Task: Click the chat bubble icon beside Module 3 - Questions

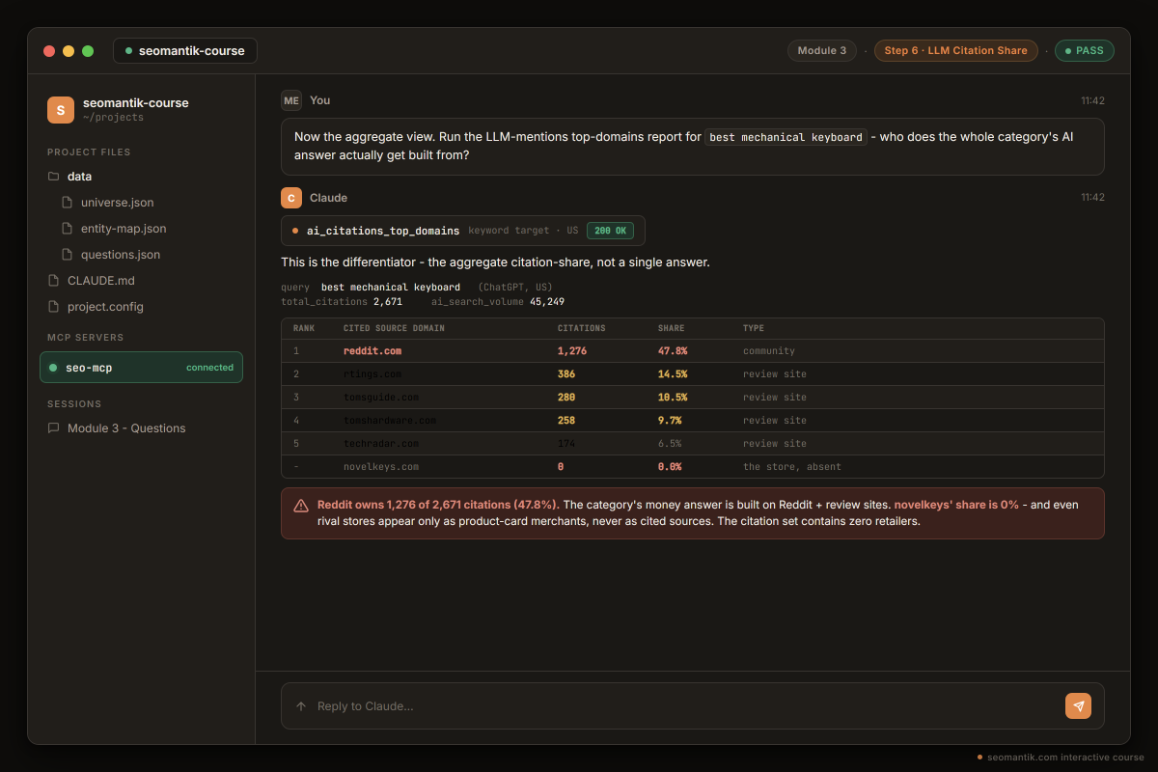Action: [x=53, y=428]
